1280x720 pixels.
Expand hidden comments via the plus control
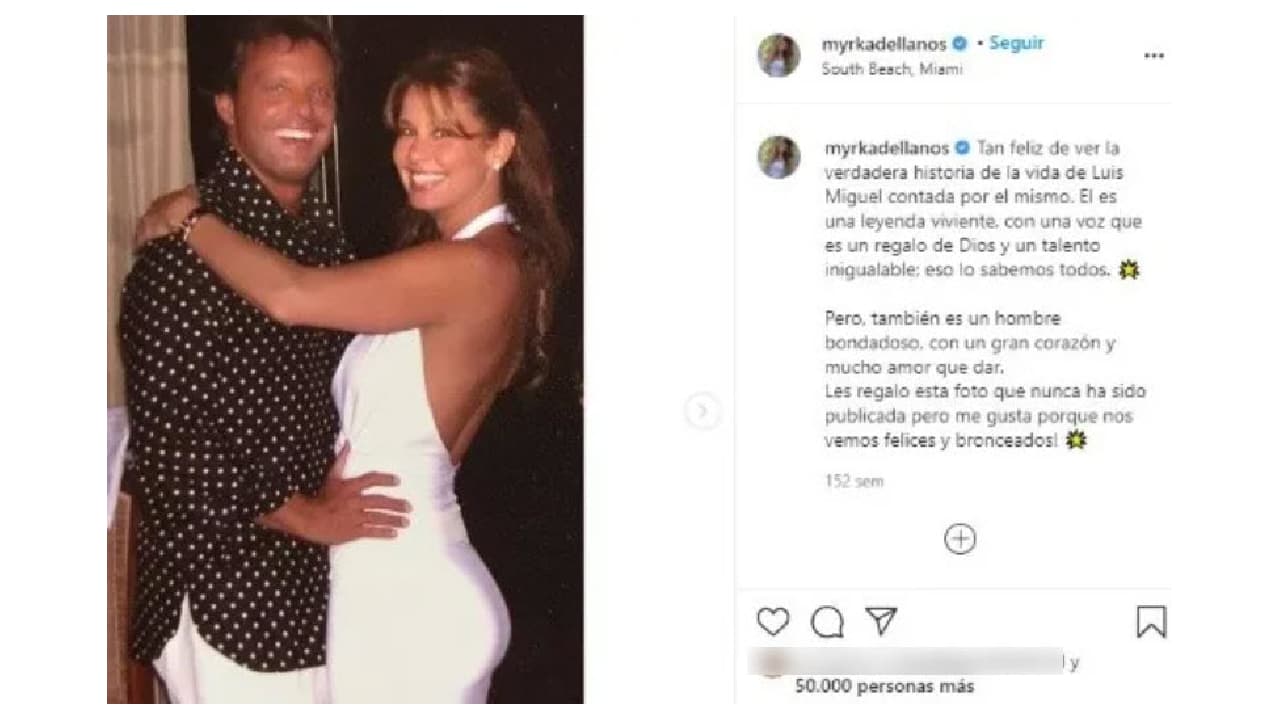[x=958, y=538]
